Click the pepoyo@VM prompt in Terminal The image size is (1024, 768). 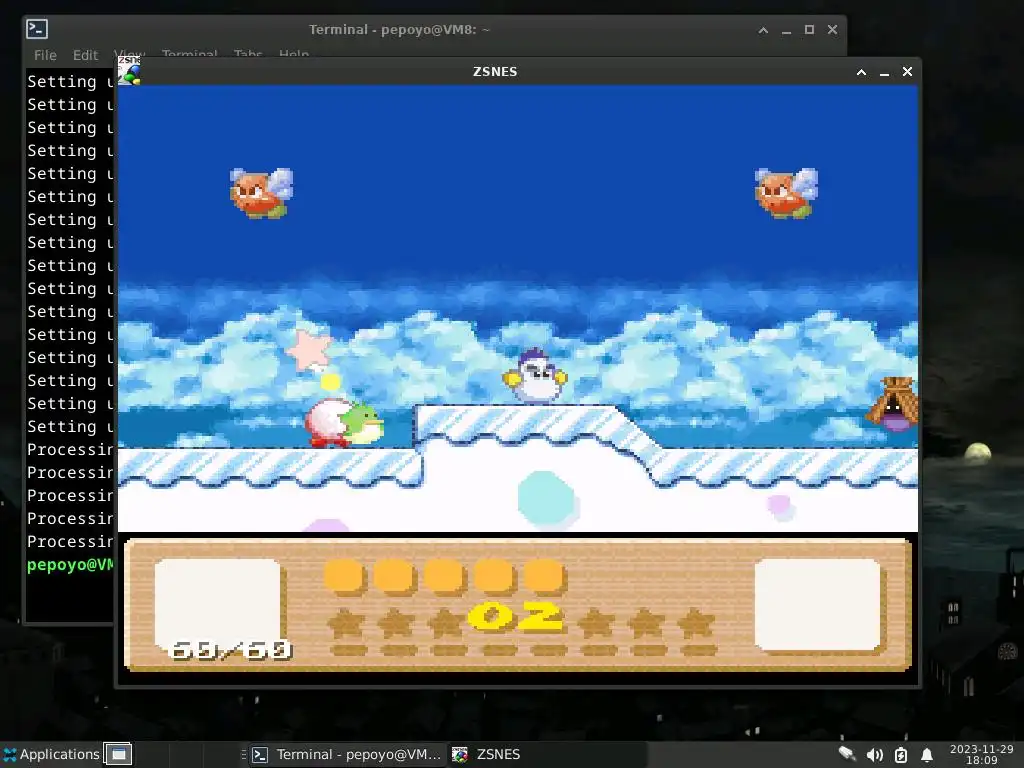(70, 565)
